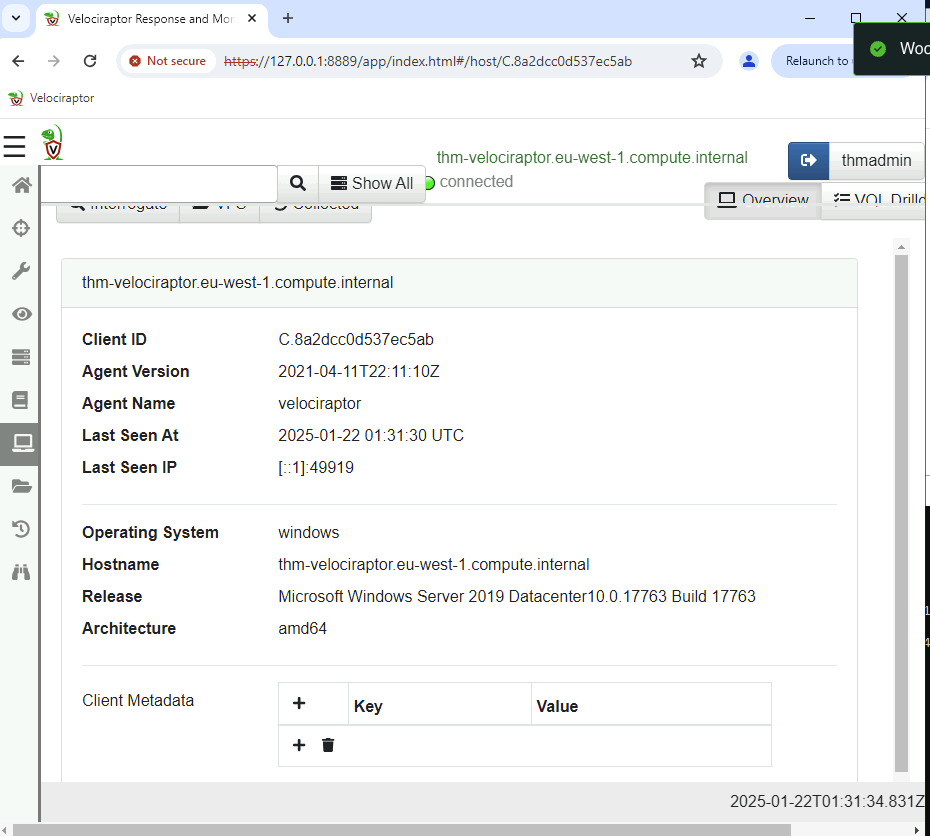The width and height of the screenshot is (930, 836).
Task: Click green hostname link in header
Action: click(x=592, y=157)
